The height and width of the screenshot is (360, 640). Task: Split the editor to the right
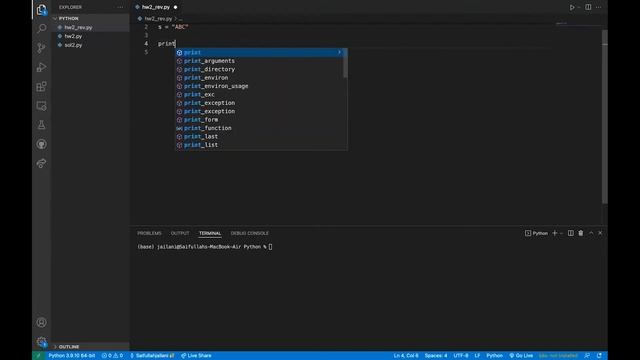[588, 7]
